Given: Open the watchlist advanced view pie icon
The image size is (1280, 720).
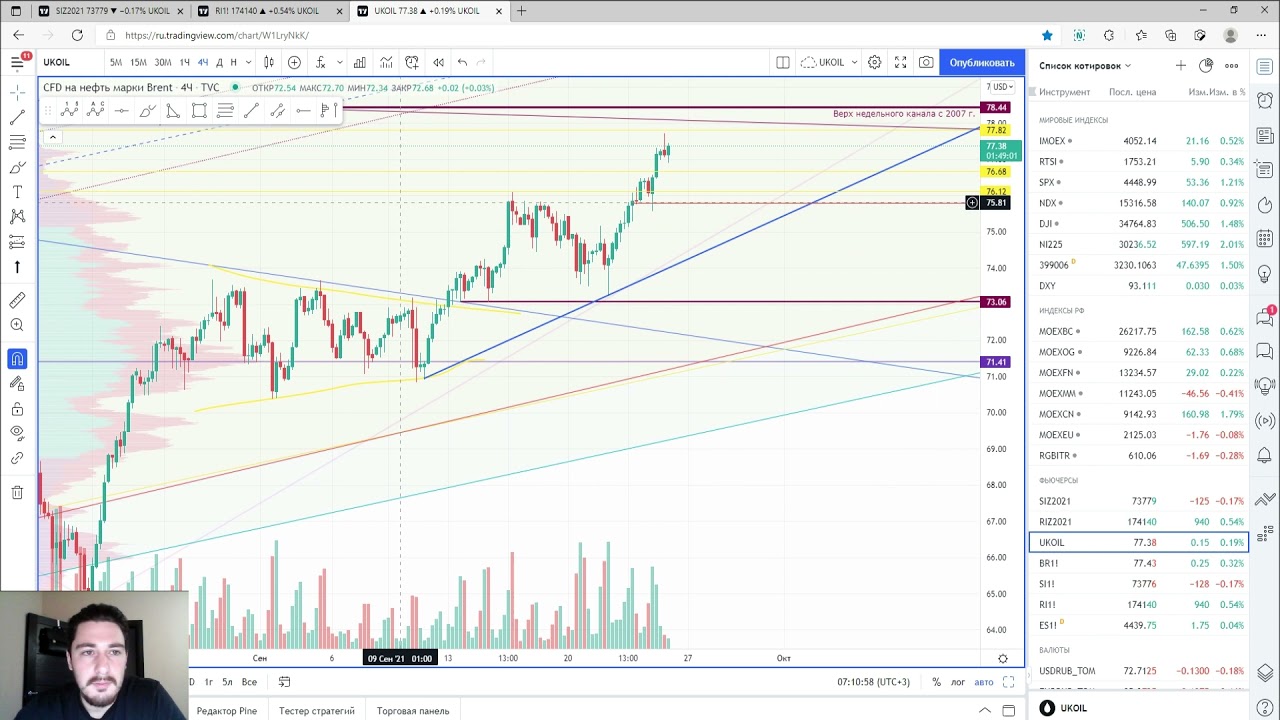Looking at the screenshot, I should click(x=1206, y=66).
